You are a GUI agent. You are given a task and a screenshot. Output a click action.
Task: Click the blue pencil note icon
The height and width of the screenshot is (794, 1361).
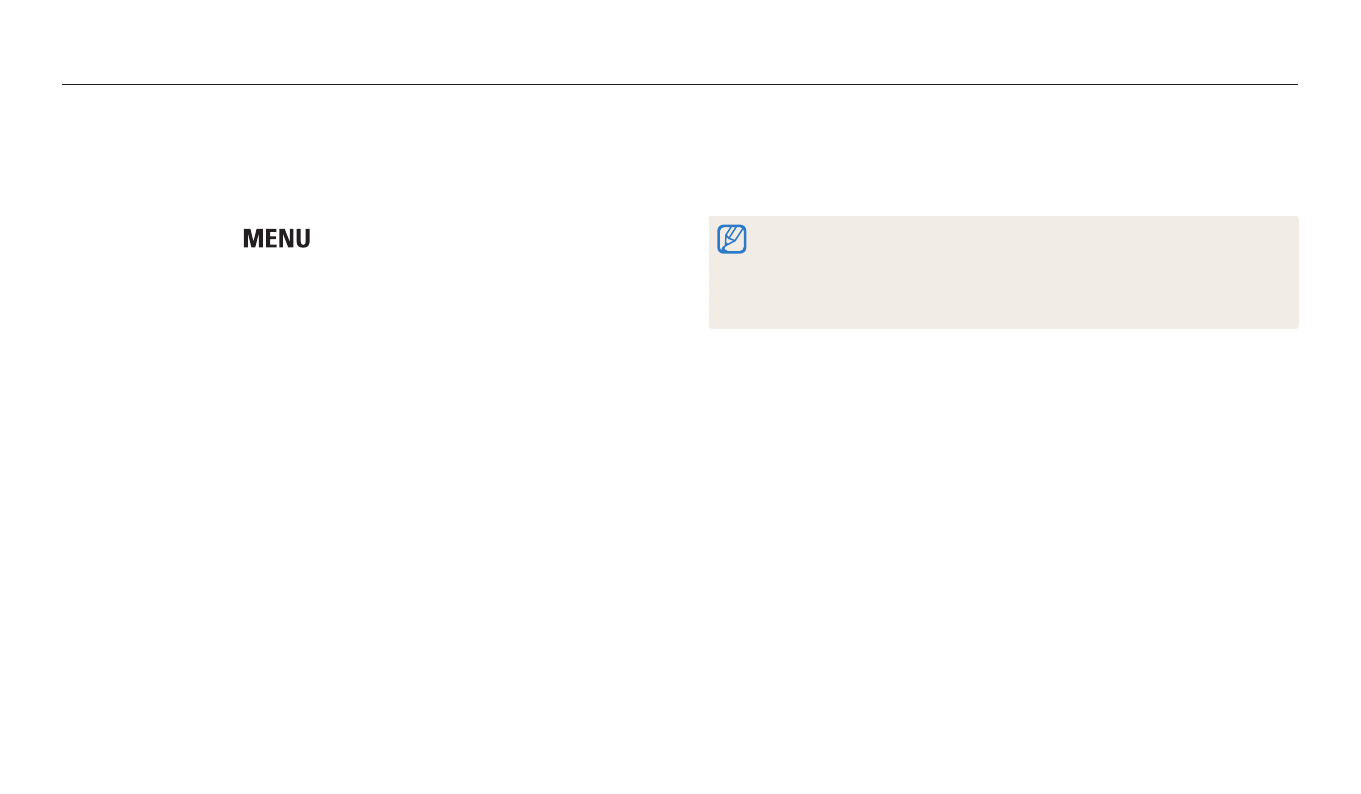coord(732,239)
